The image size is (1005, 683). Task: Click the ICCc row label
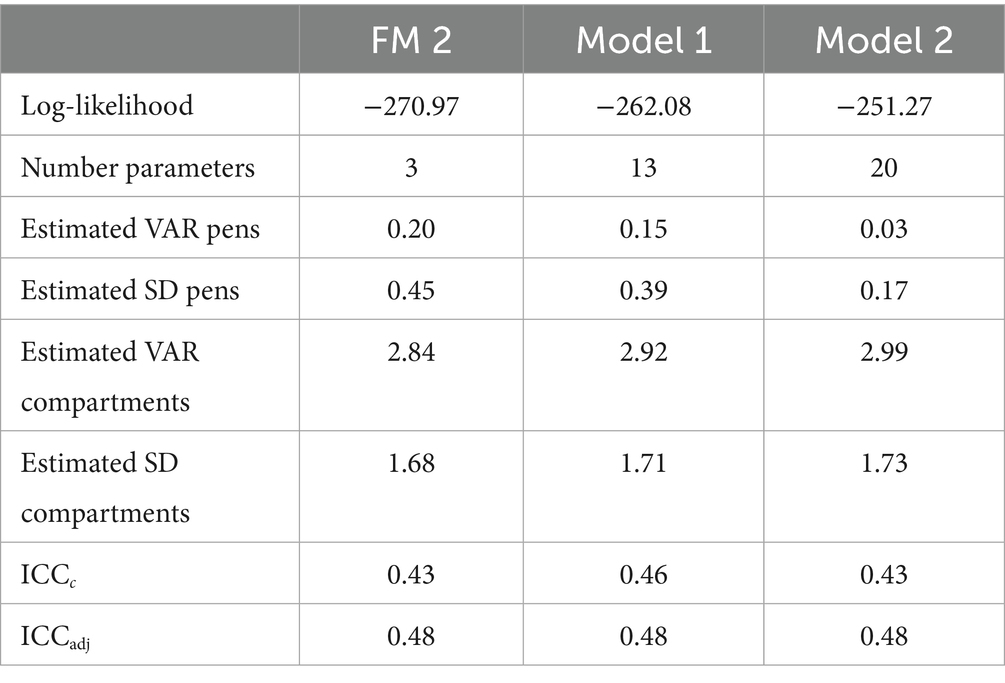coord(49,575)
